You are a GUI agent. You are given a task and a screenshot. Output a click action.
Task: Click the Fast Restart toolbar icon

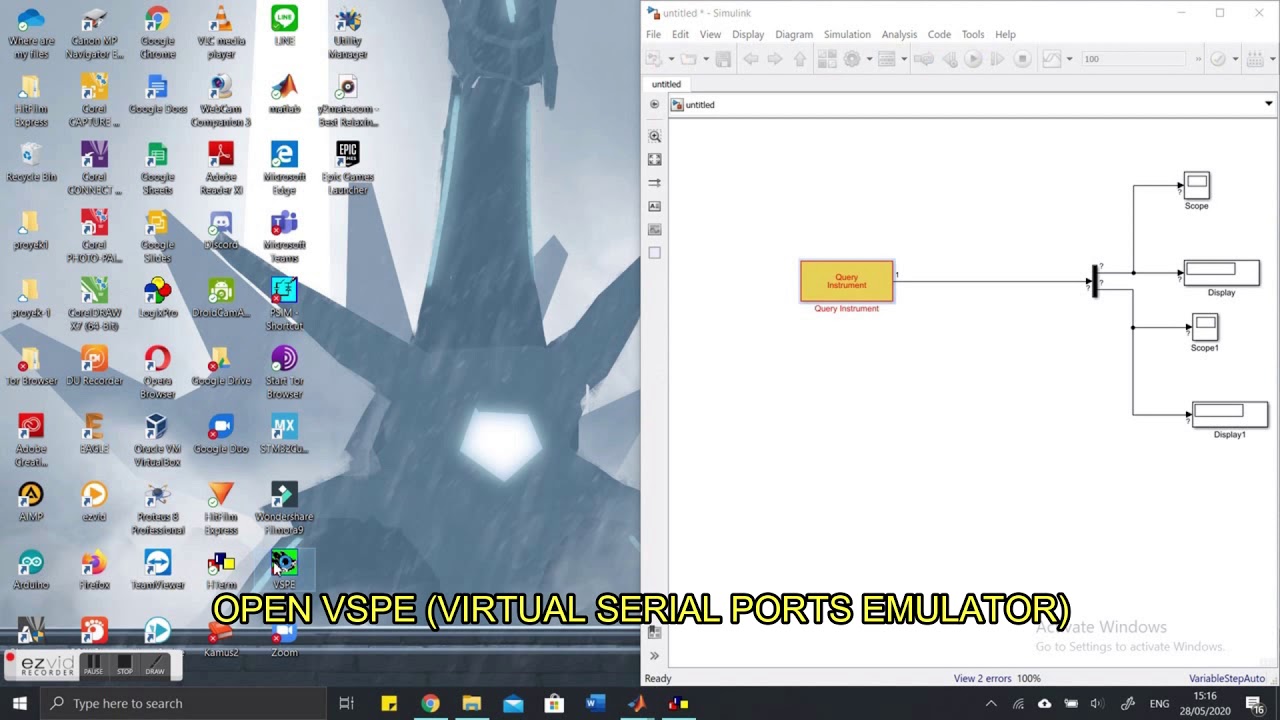pyautogui.click(x=923, y=59)
